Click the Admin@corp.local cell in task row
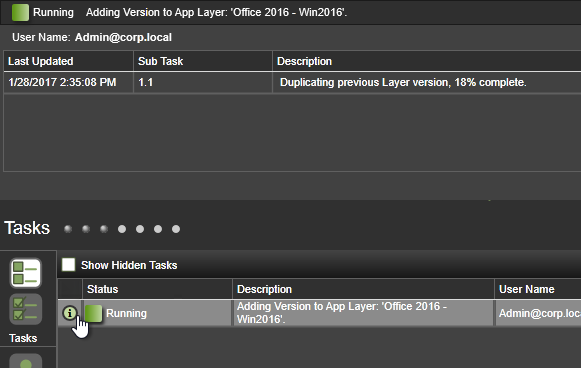 (538, 313)
